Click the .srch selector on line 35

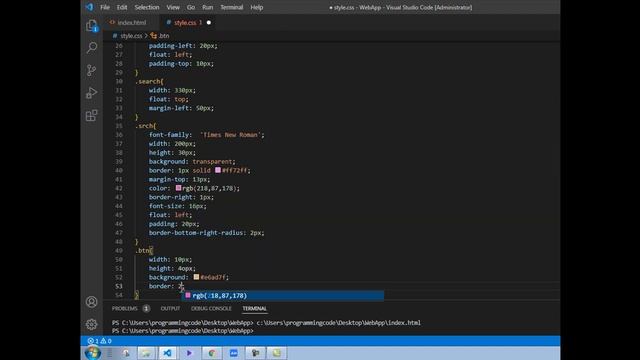(x=145, y=126)
